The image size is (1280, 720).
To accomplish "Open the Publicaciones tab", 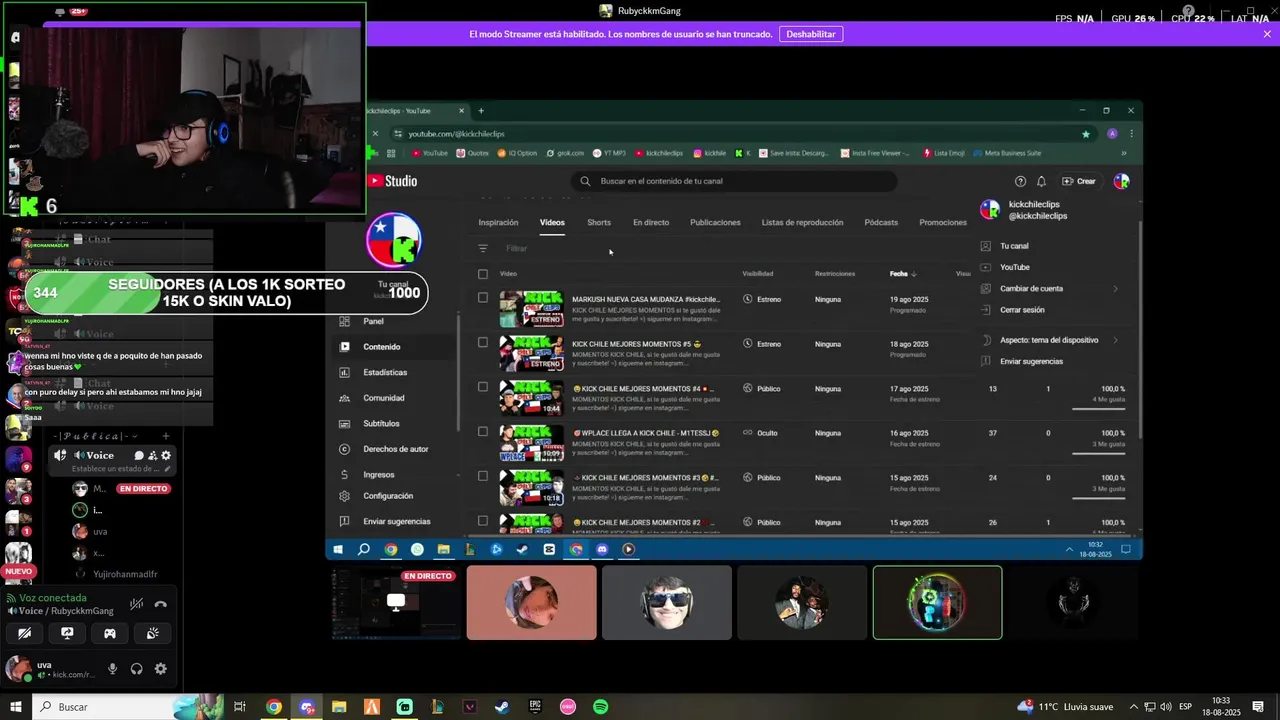I will (x=715, y=222).
